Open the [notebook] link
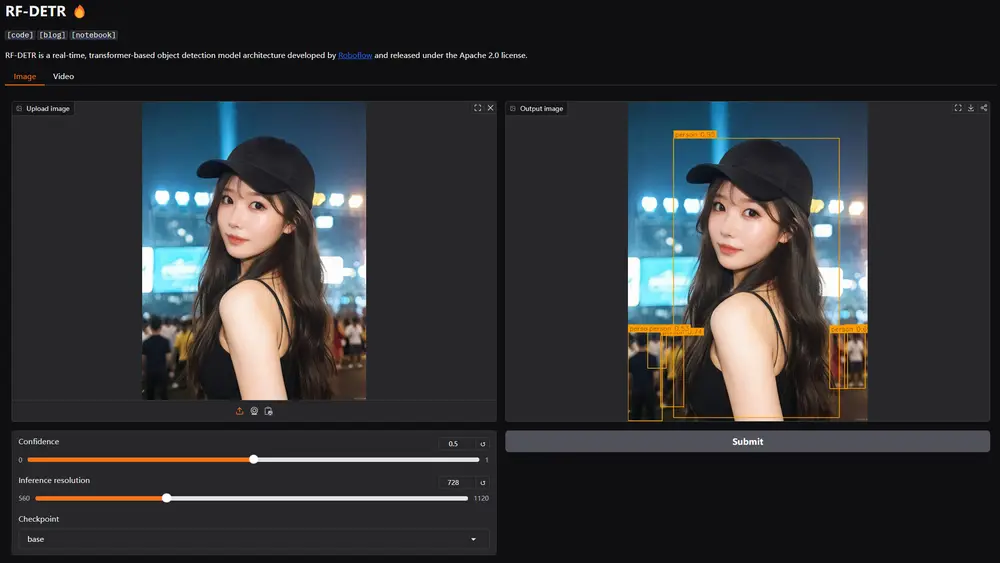The image size is (1000, 563). pos(94,35)
